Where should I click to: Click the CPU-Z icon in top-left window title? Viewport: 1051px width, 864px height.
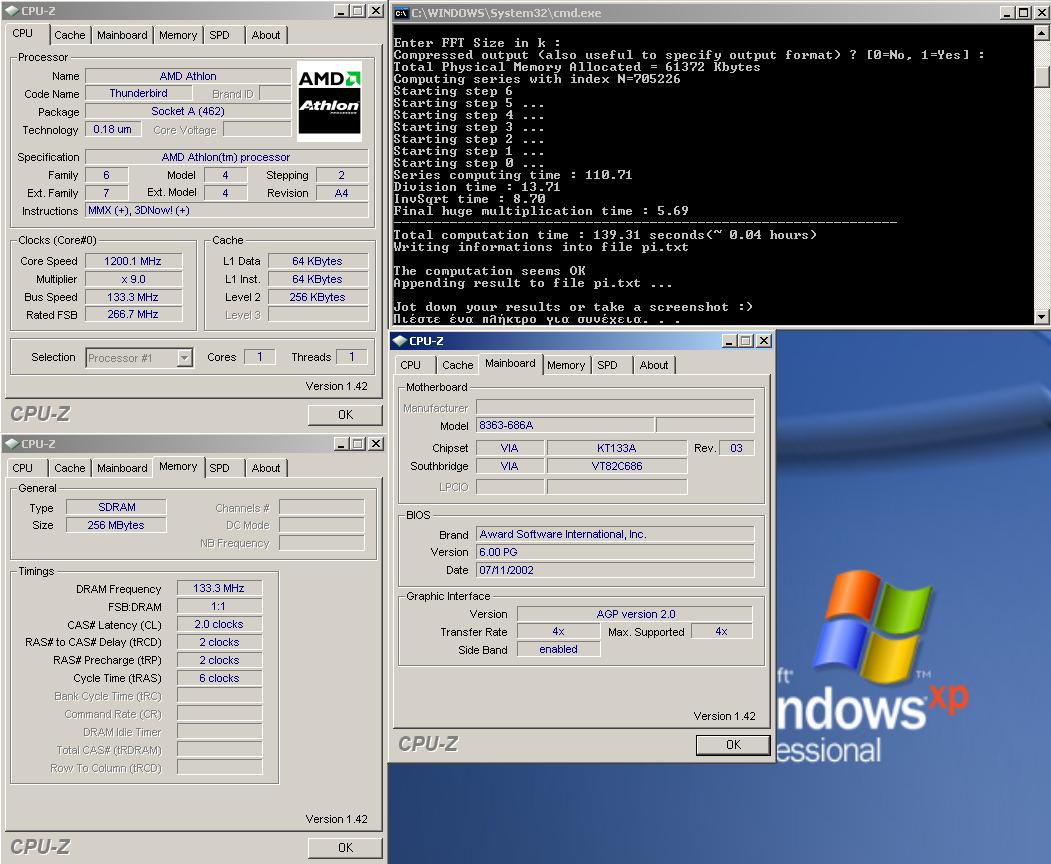click(x=12, y=11)
